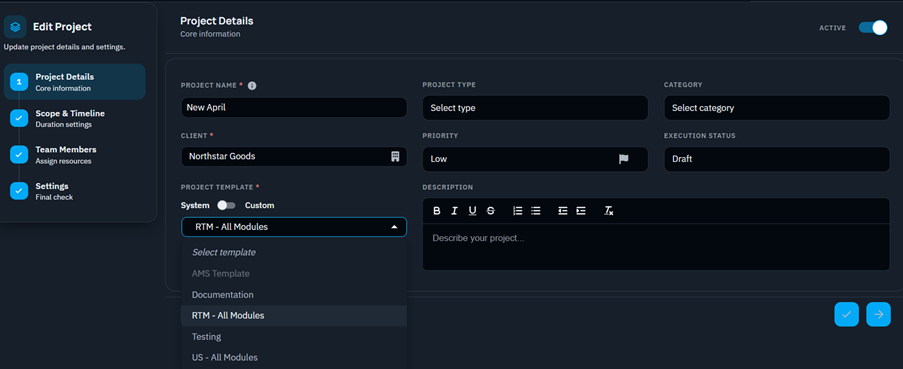Viewport: 903px width, 369px height.
Task: Click the building icon in Client field
Action: tap(395, 156)
